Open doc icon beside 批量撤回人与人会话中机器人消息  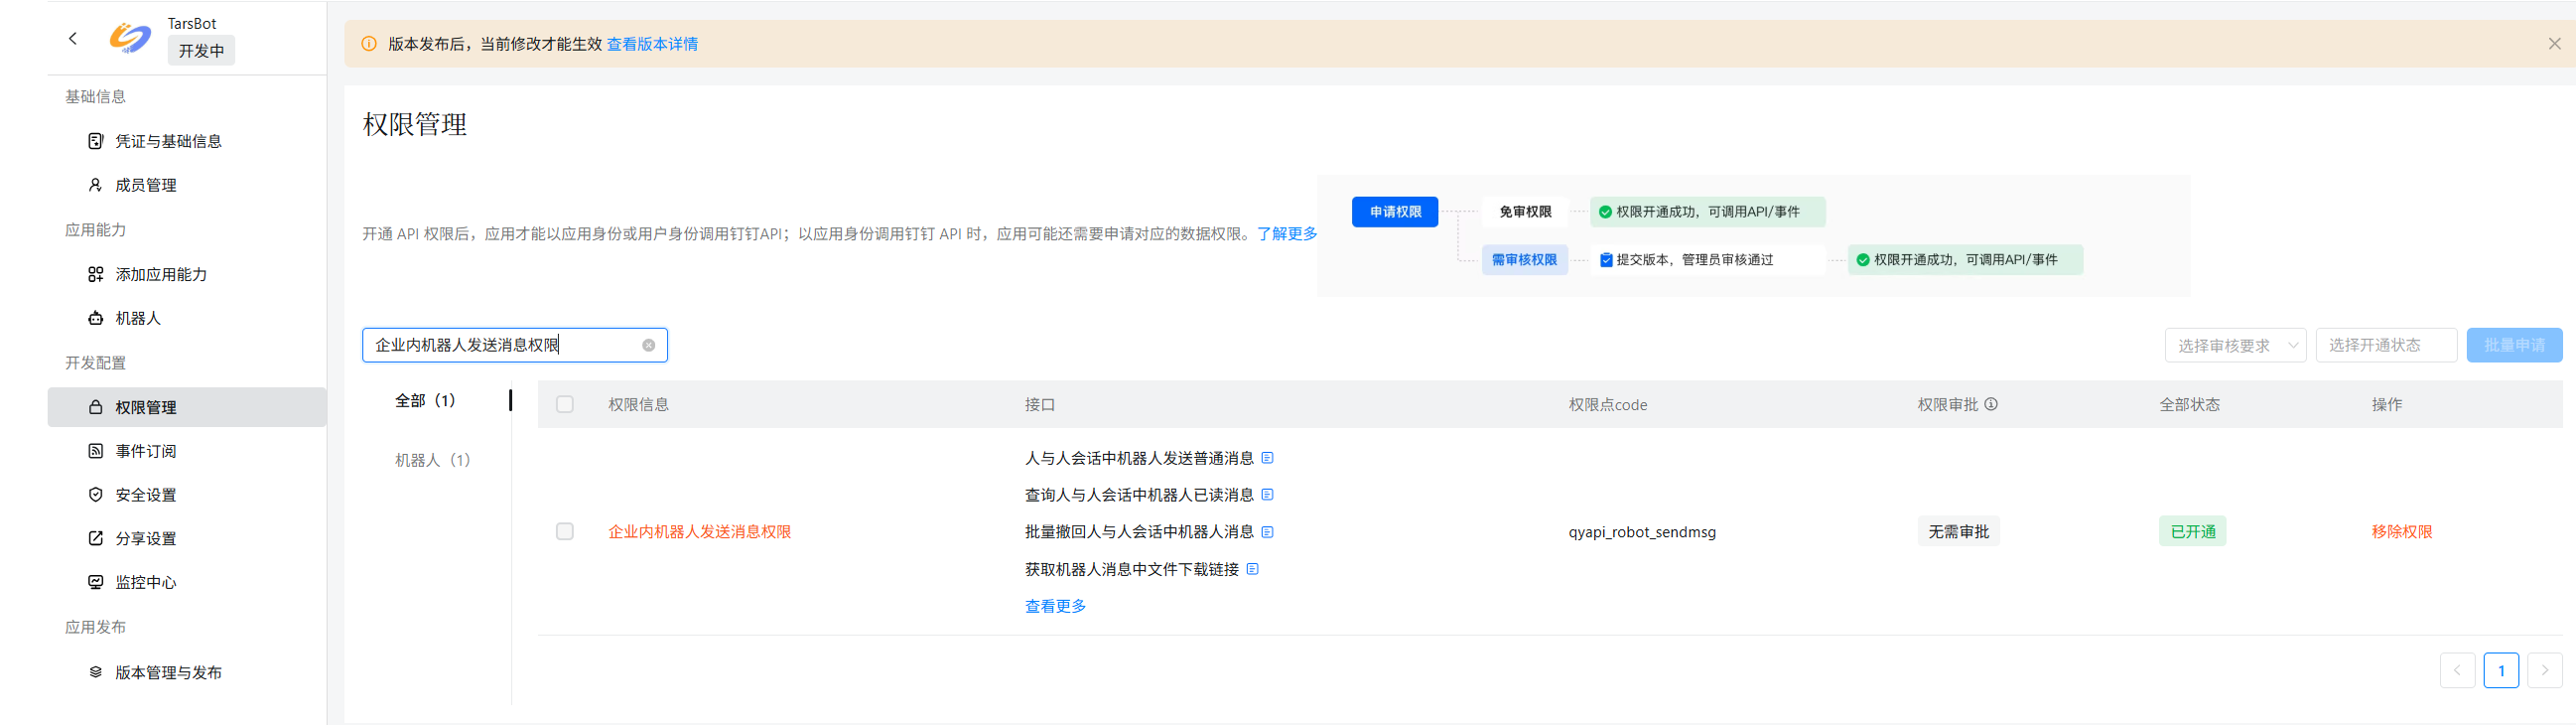(1267, 532)
